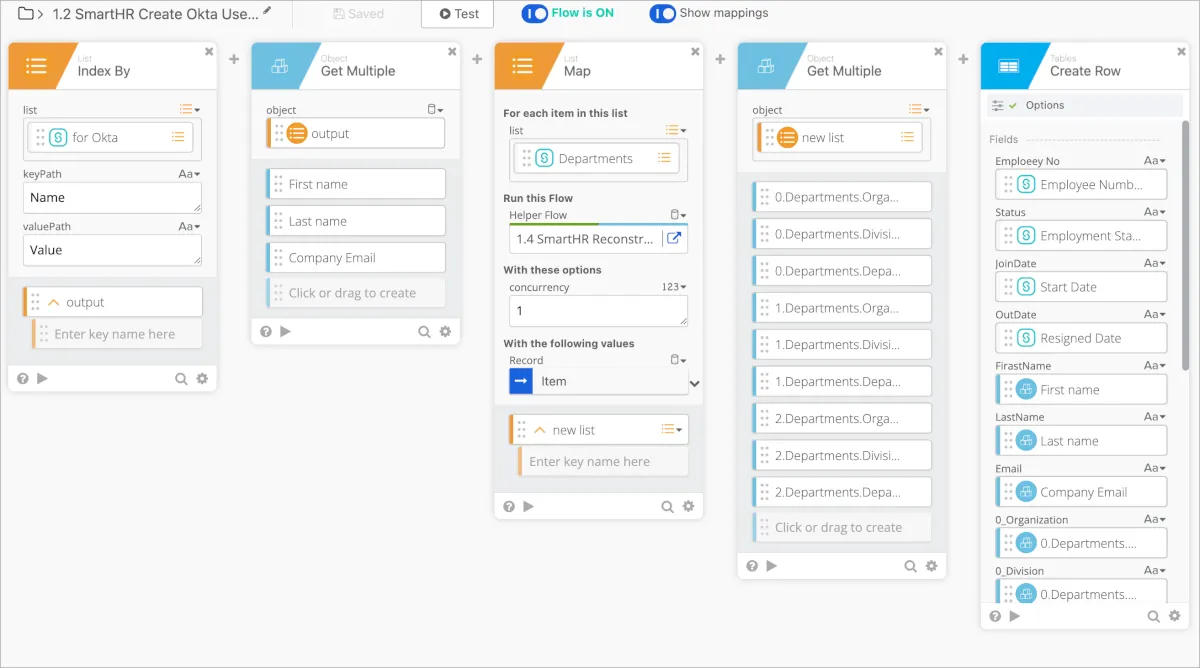Open second Get Multiple card help icon
This screenshot has height=668, width=1200.
point(752,565)
